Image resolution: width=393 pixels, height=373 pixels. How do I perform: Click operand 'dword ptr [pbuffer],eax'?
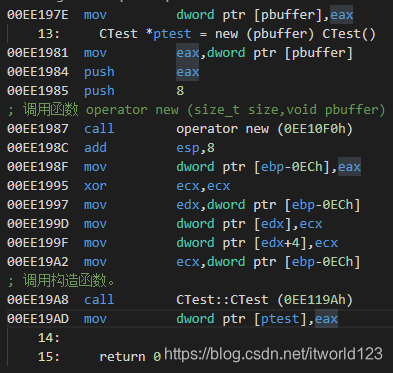(x=265, y=15)
